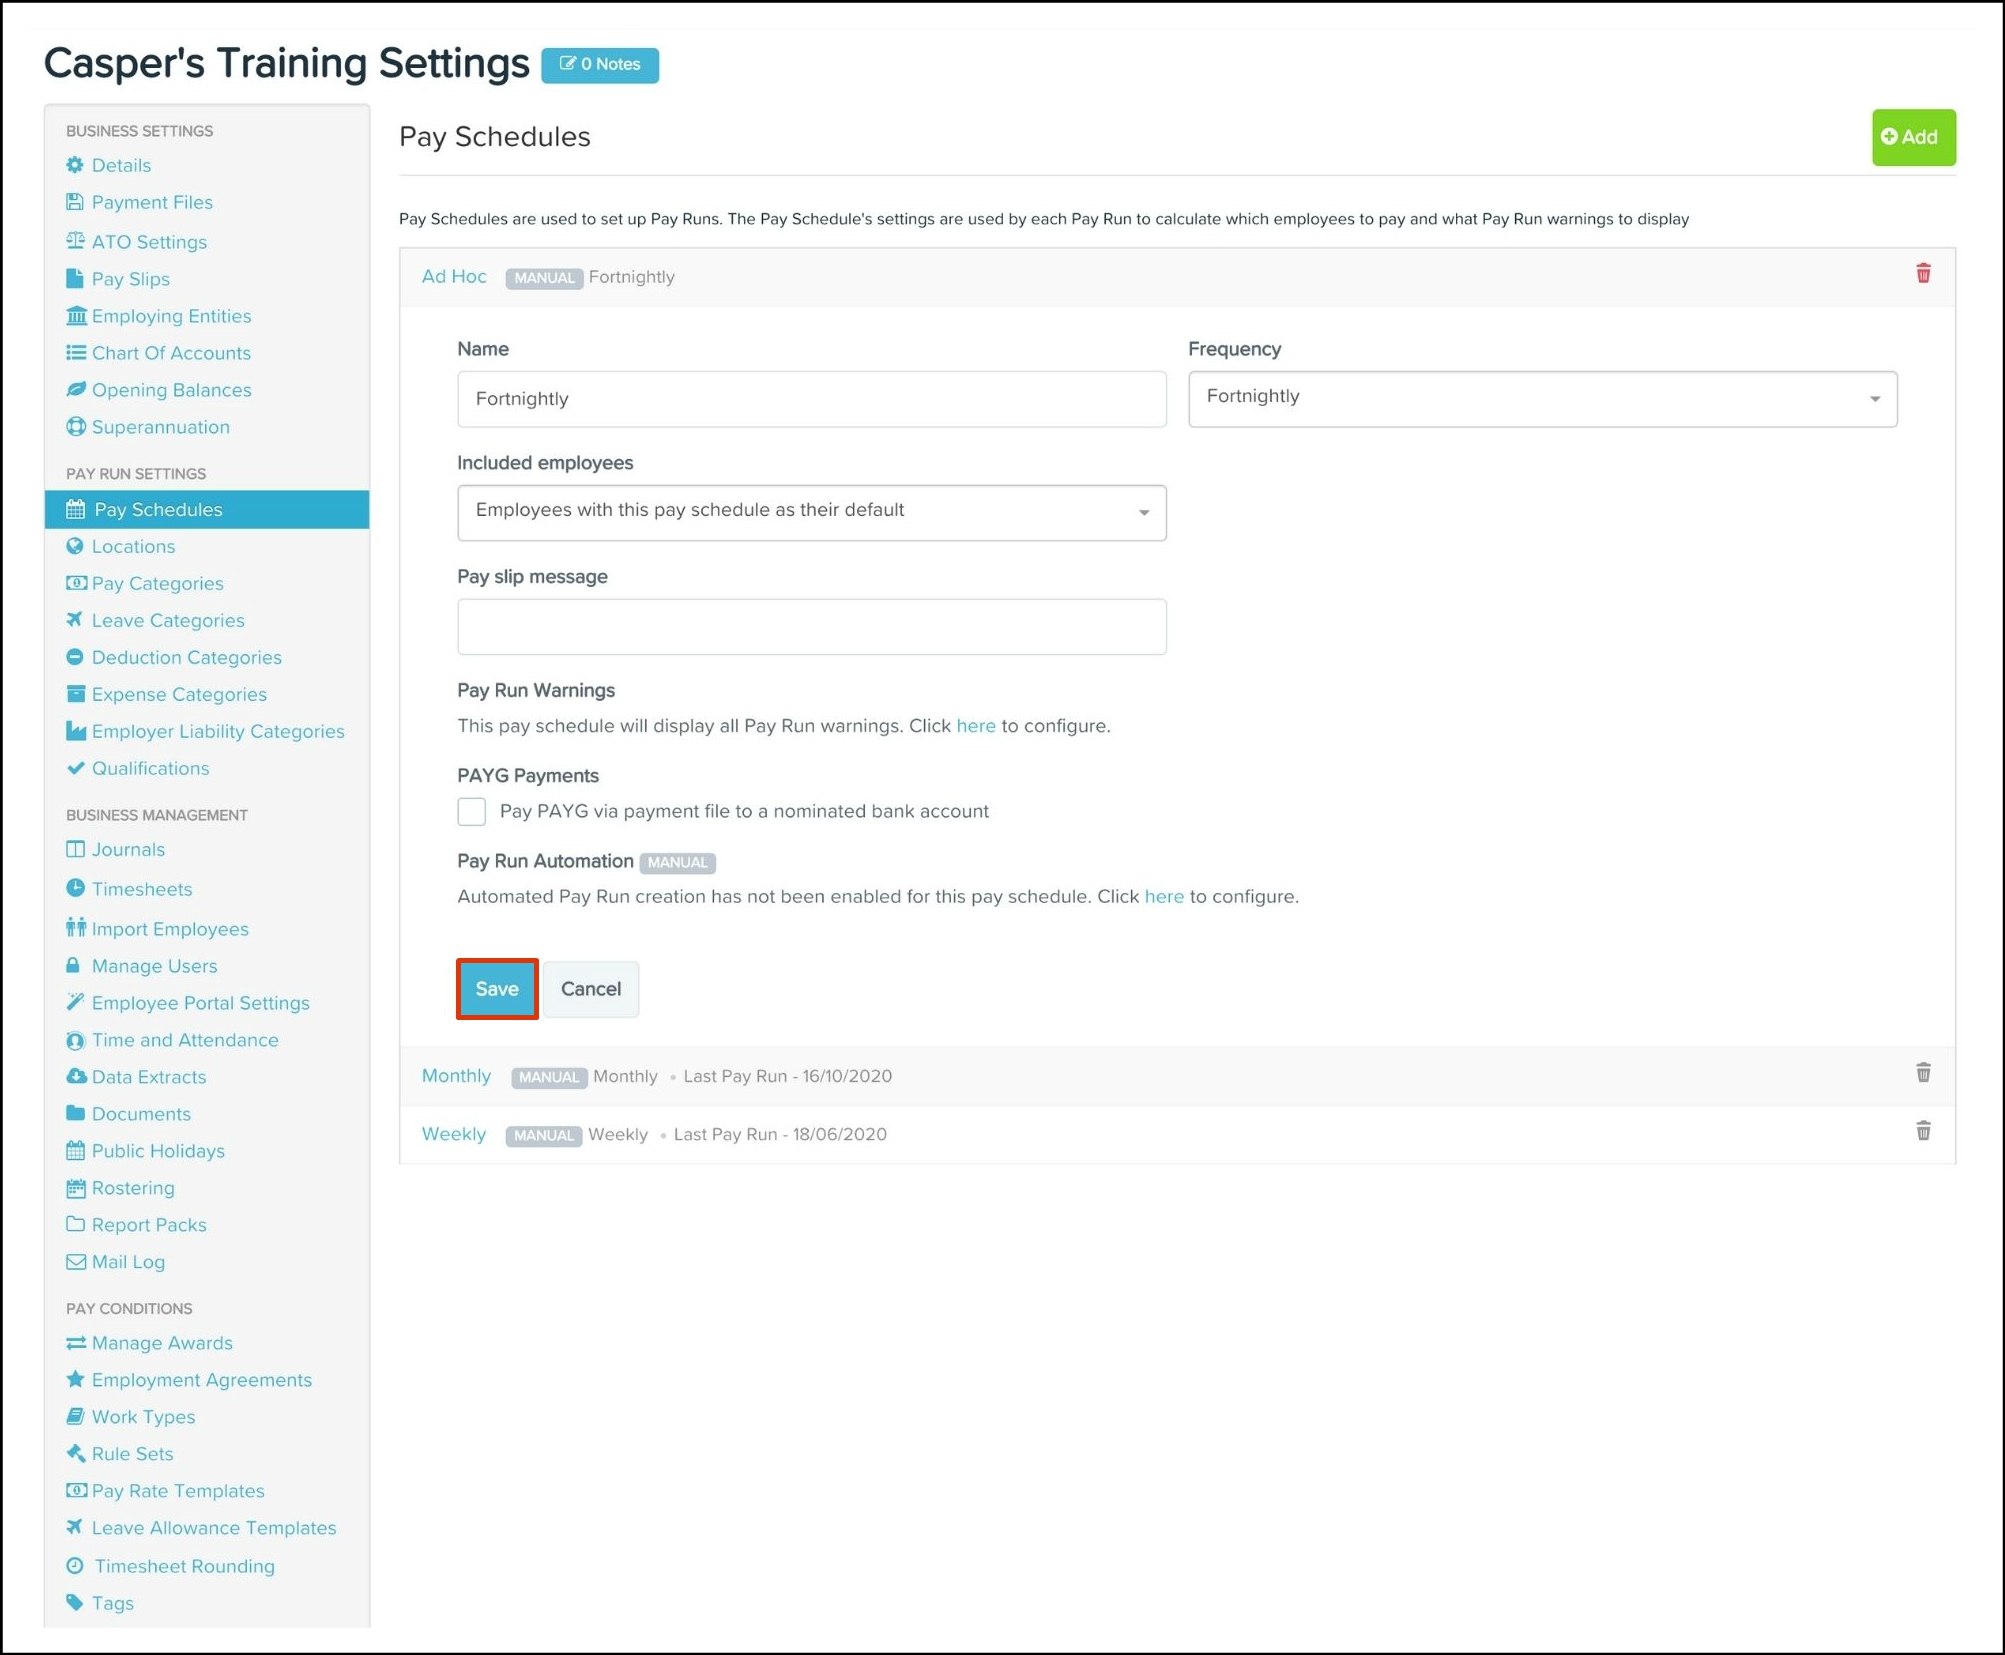This screenshot has height=1655, width=2005.
Task: Expand the Weekly pay schedule row
Action: [x=453, y=1134]
